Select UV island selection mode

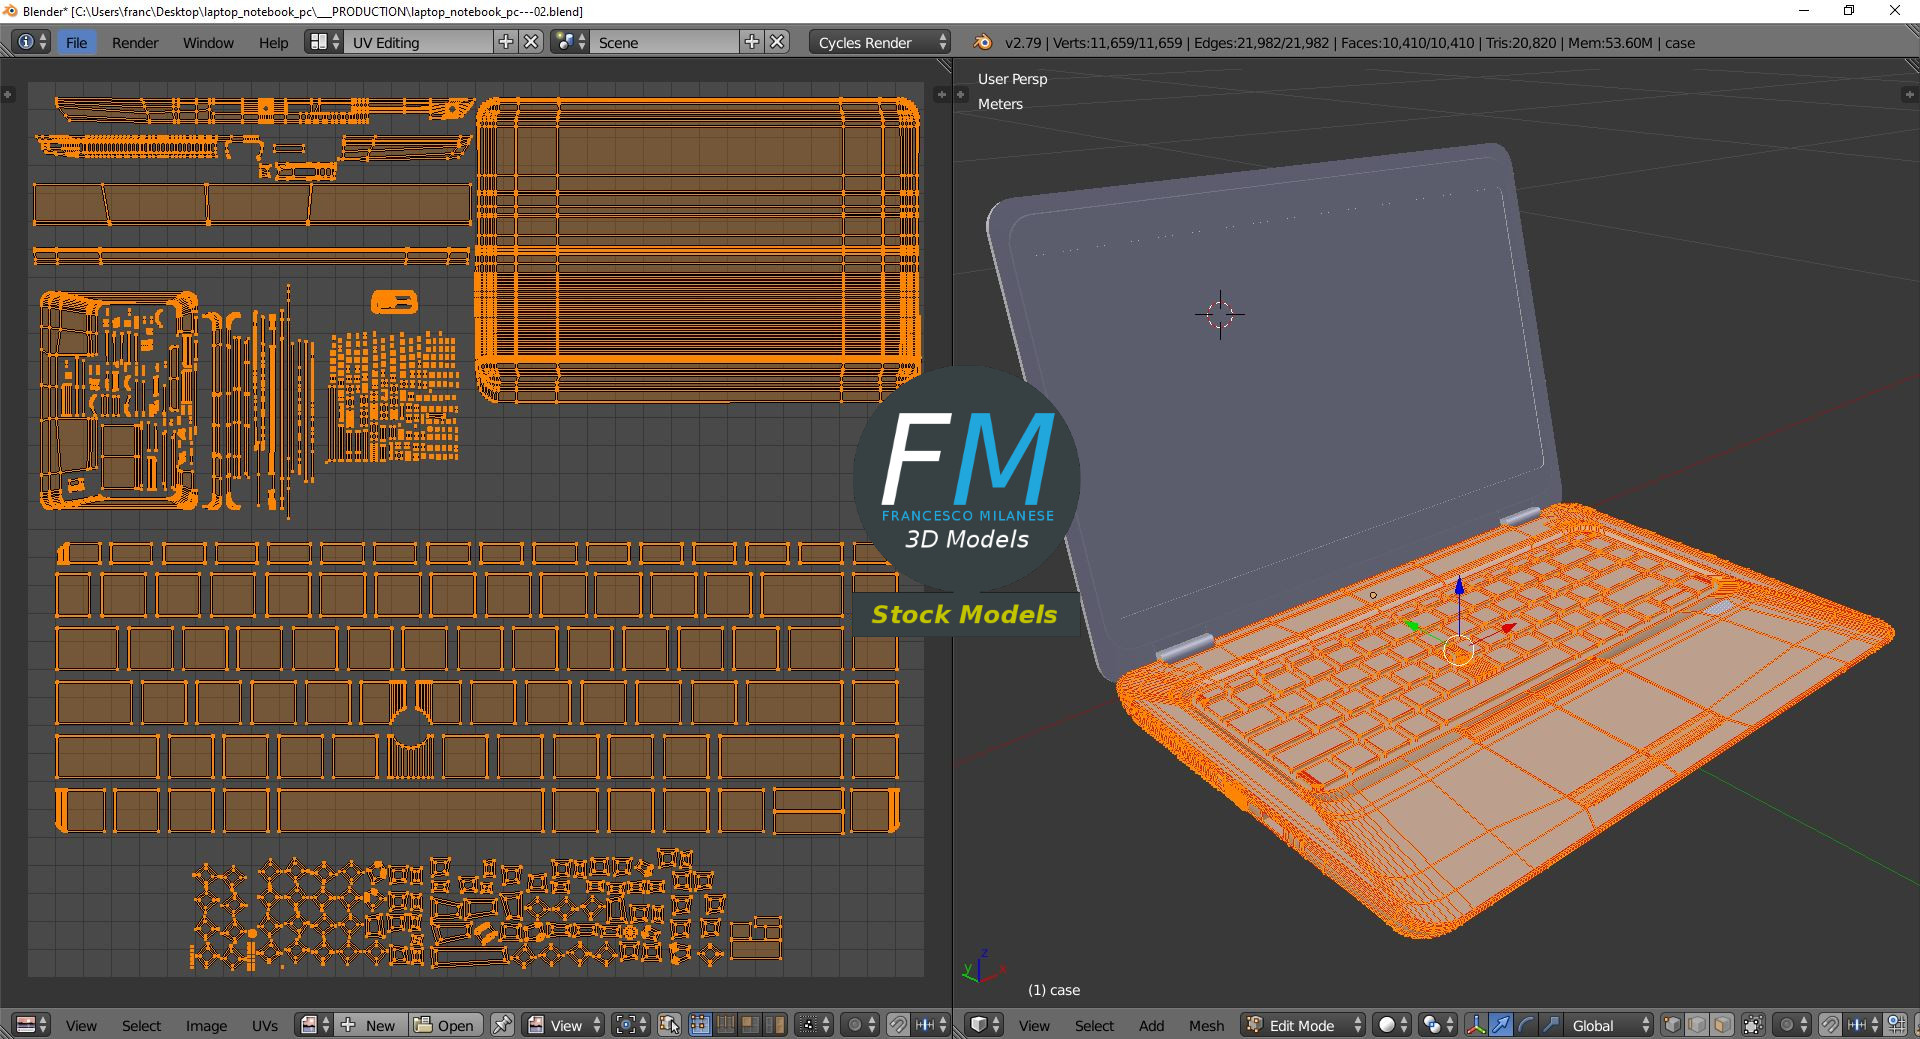775,1025
